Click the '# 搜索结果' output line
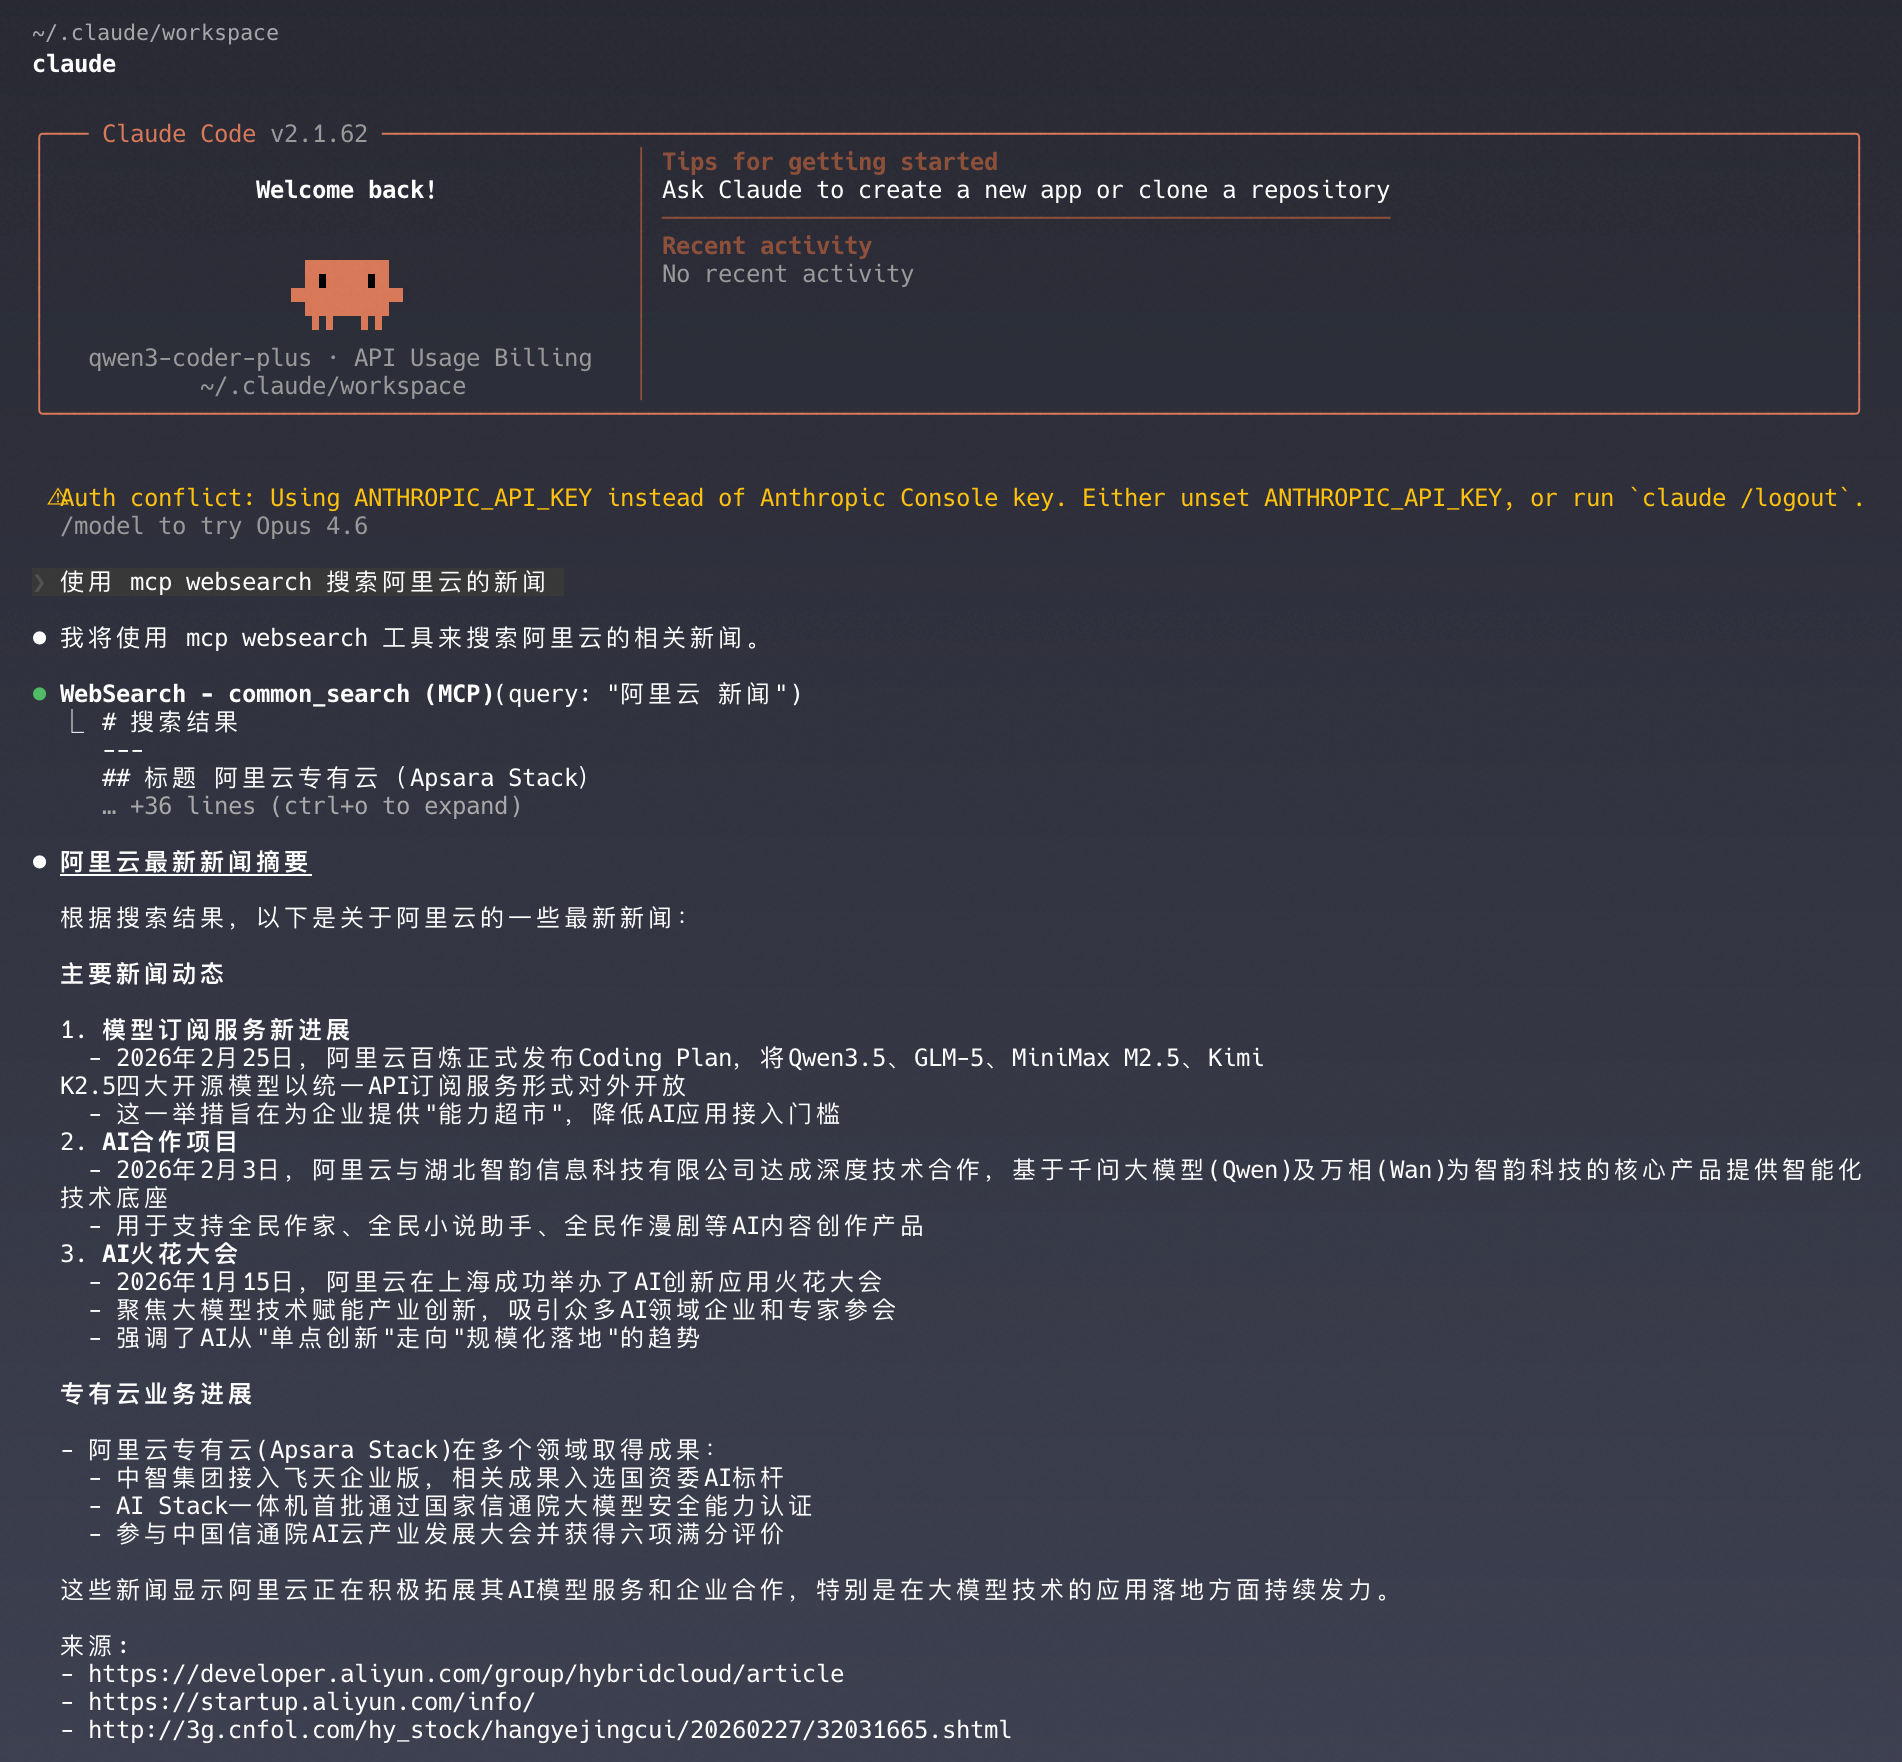This screenshot has height=1762, width=1902. coord(170,722)
